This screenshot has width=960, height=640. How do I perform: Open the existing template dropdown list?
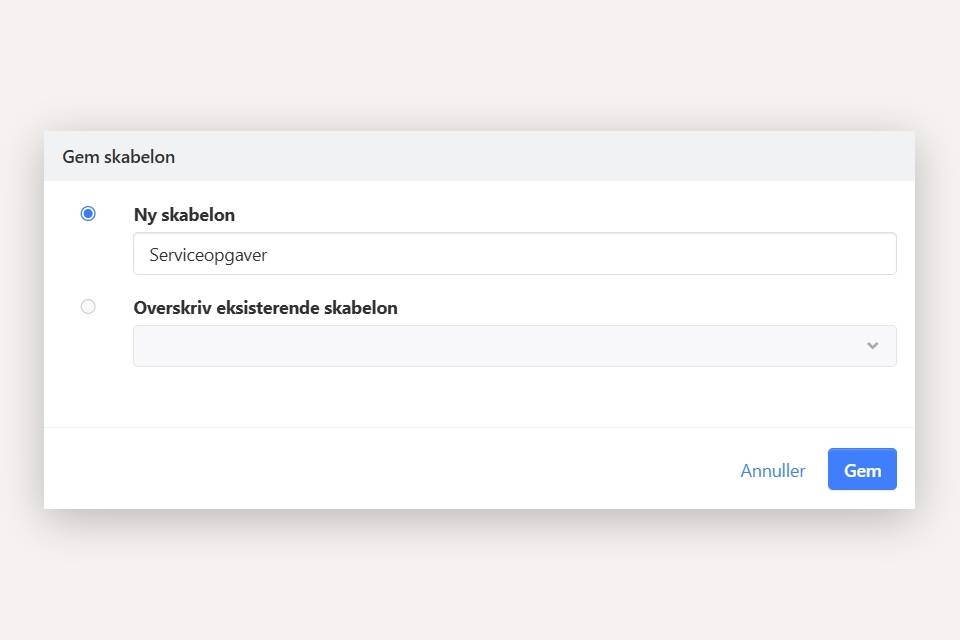(x=514, y=346)
